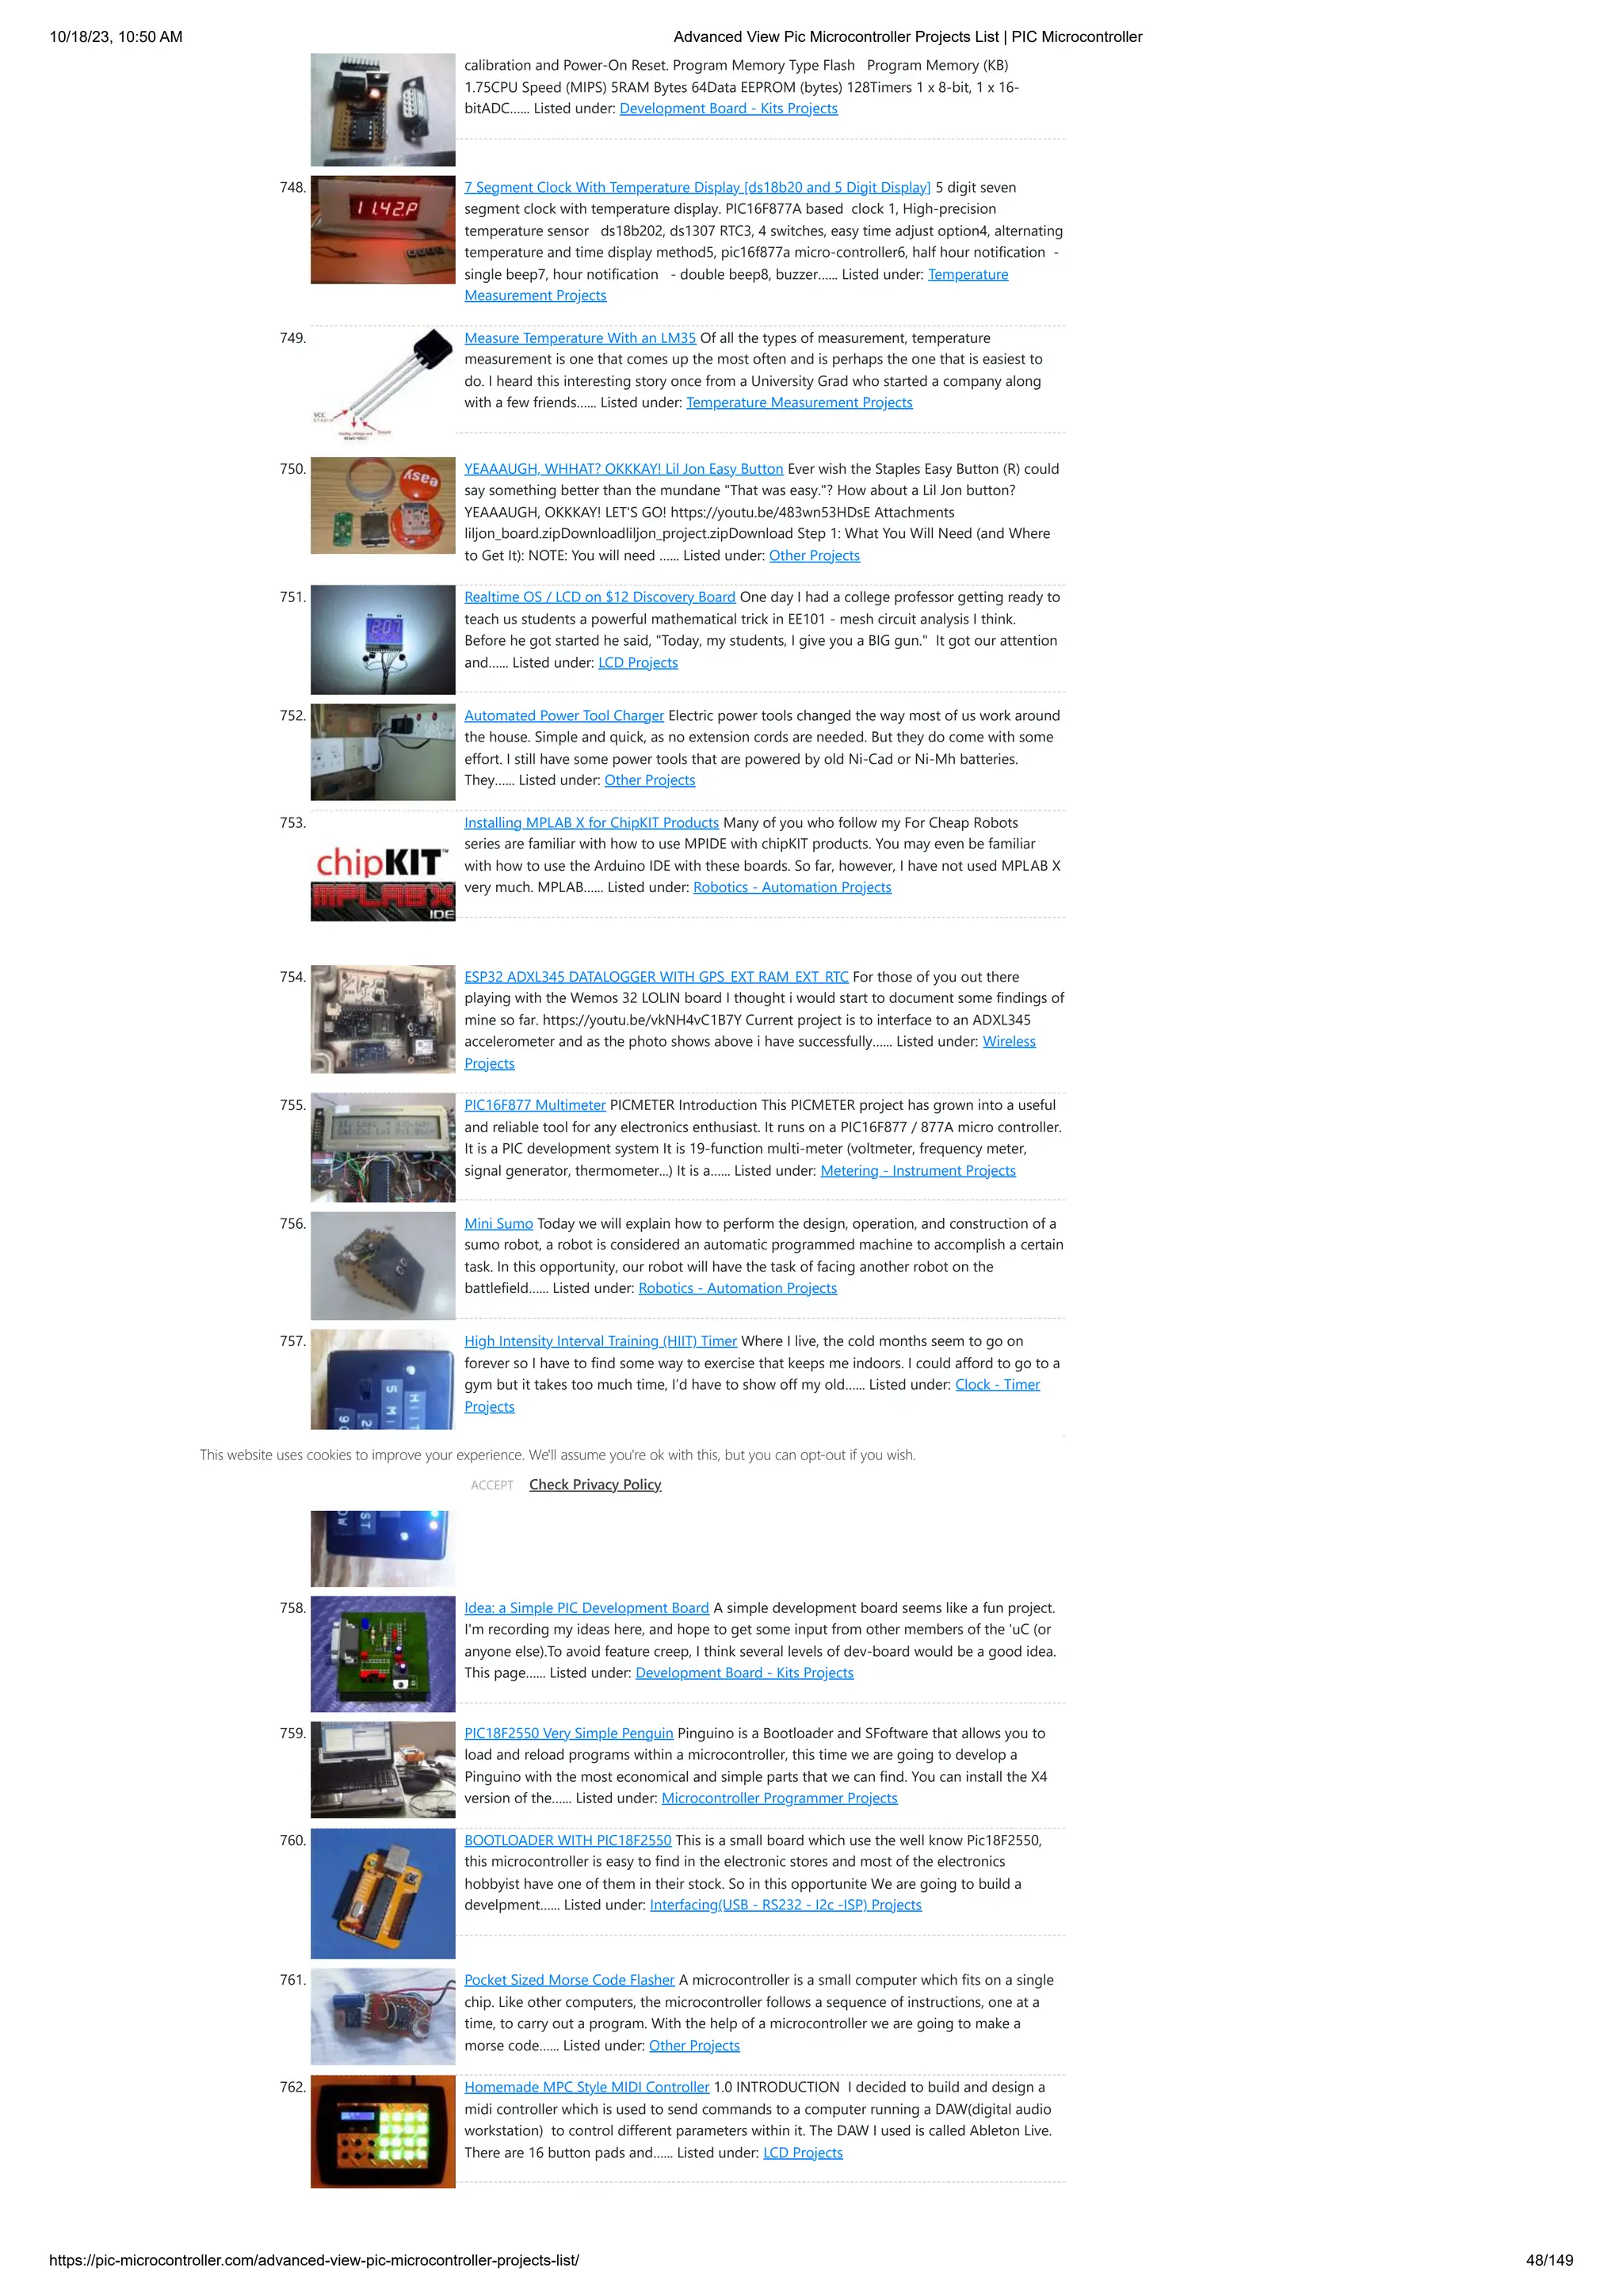Open High Intensity Interval Training Timer link
Viewport: 1623px width, 2296px height.
tap(600, 1342)
